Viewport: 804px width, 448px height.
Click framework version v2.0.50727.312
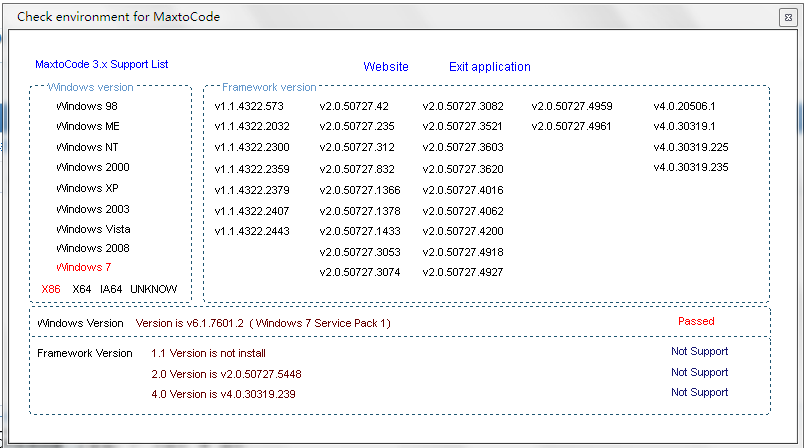point(357,147)
